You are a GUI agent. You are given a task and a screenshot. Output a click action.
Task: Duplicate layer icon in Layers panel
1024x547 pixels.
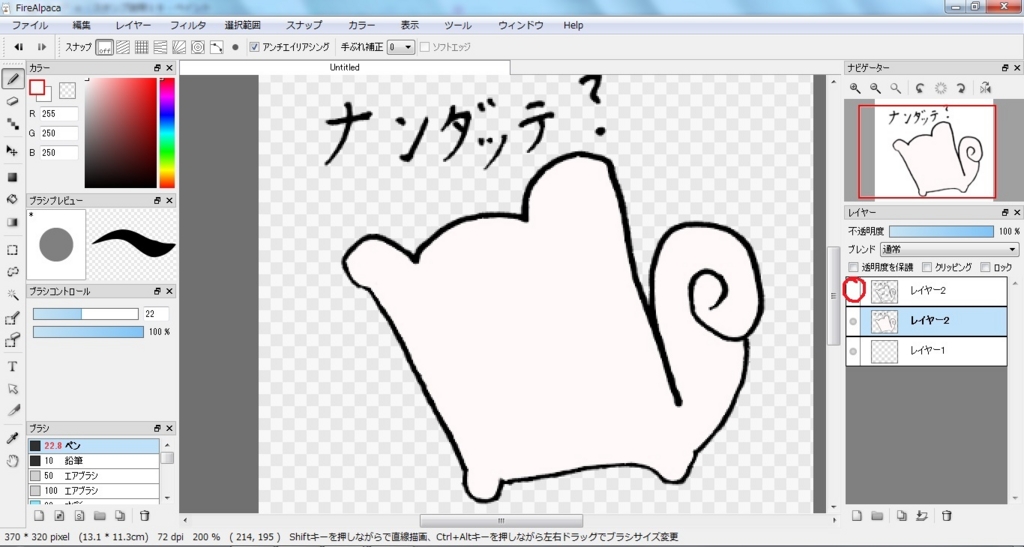click(x=901, y=516)
